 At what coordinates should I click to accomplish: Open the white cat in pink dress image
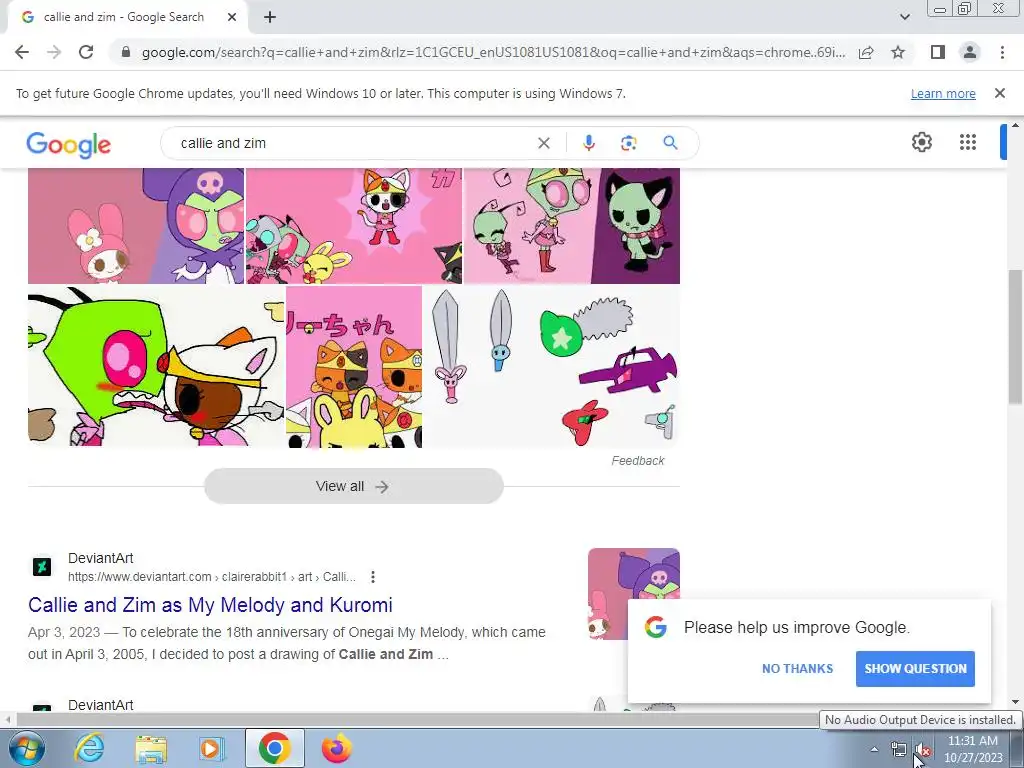(x=353, y=226)
